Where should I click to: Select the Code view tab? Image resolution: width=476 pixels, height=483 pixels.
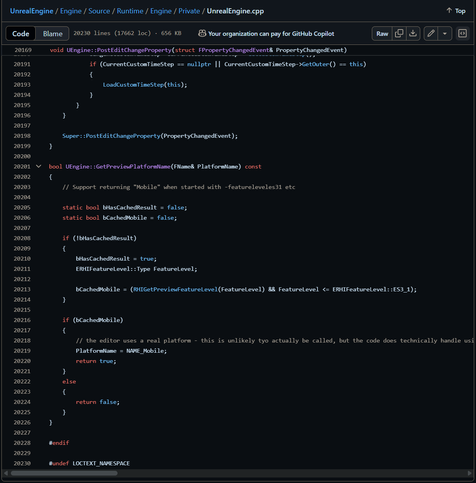point(21,34)
